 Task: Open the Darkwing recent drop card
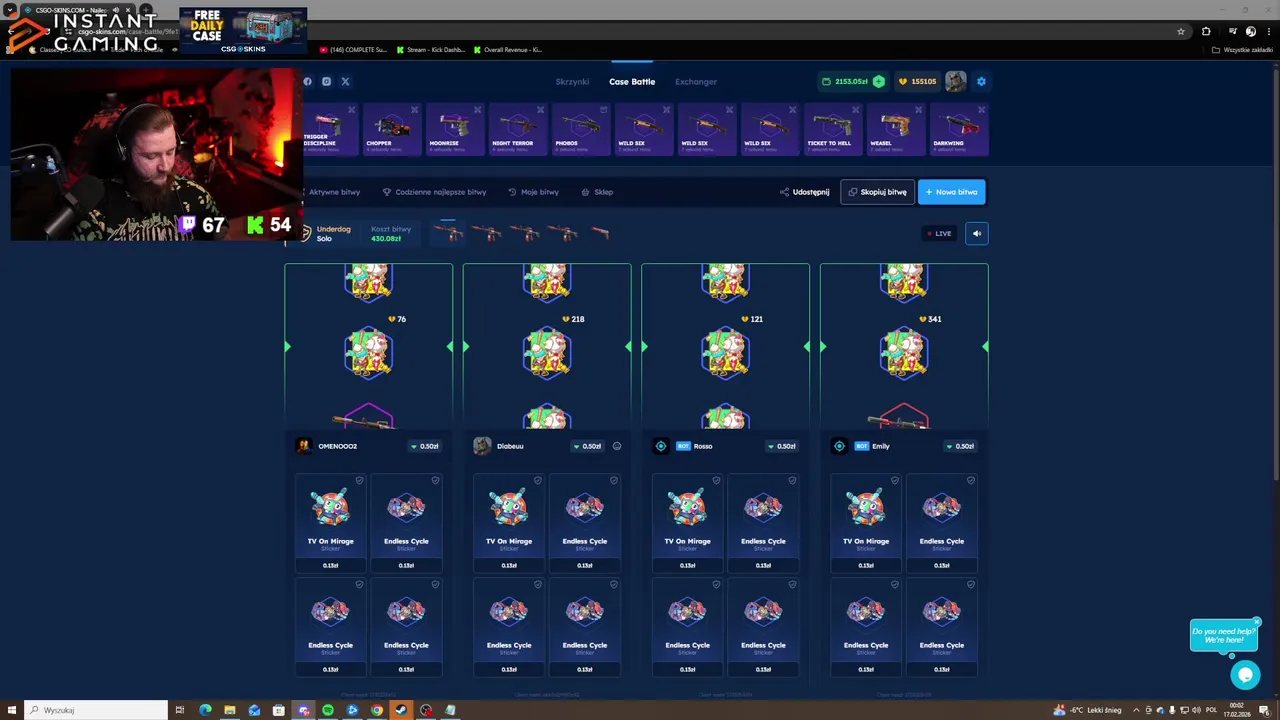point(958,130)
